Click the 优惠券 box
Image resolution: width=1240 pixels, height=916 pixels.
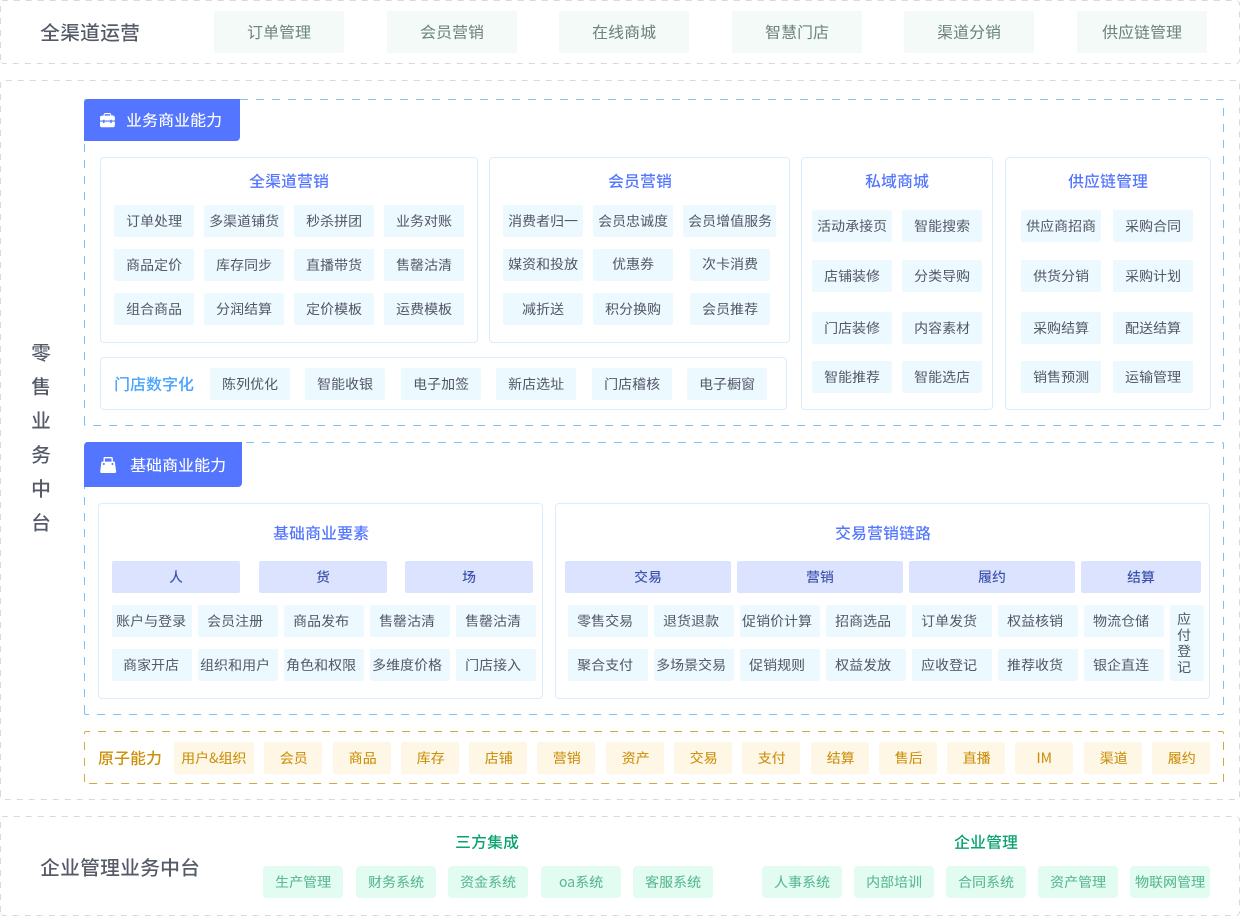click(633, 265)
